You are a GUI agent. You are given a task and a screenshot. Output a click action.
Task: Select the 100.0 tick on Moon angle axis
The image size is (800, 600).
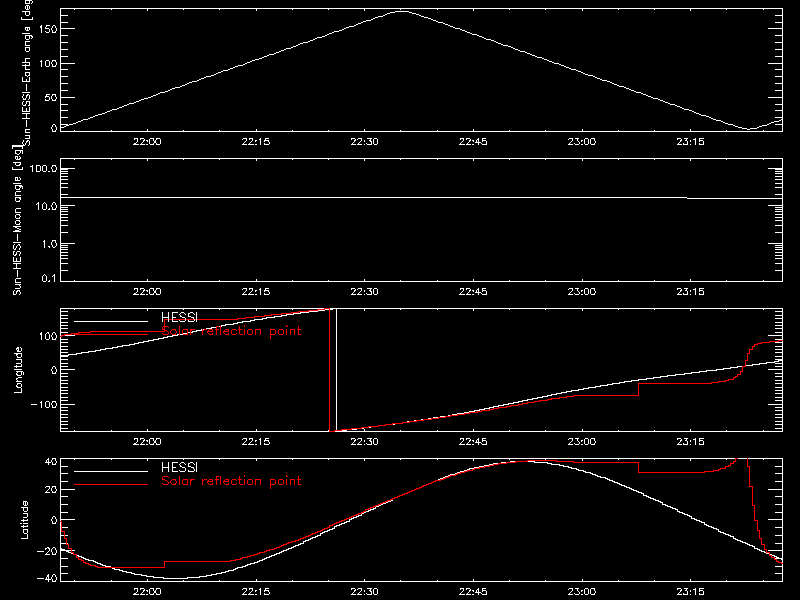point(43,169)
